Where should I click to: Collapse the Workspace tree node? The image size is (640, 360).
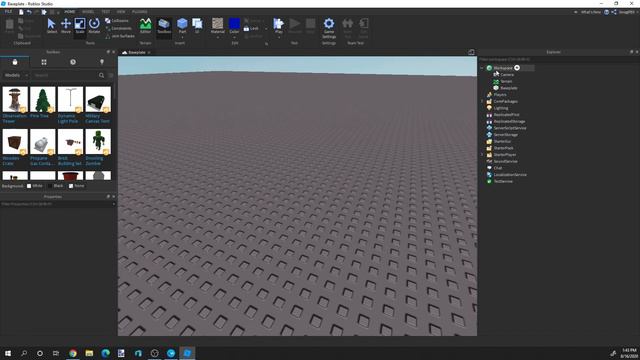[482, 68]
